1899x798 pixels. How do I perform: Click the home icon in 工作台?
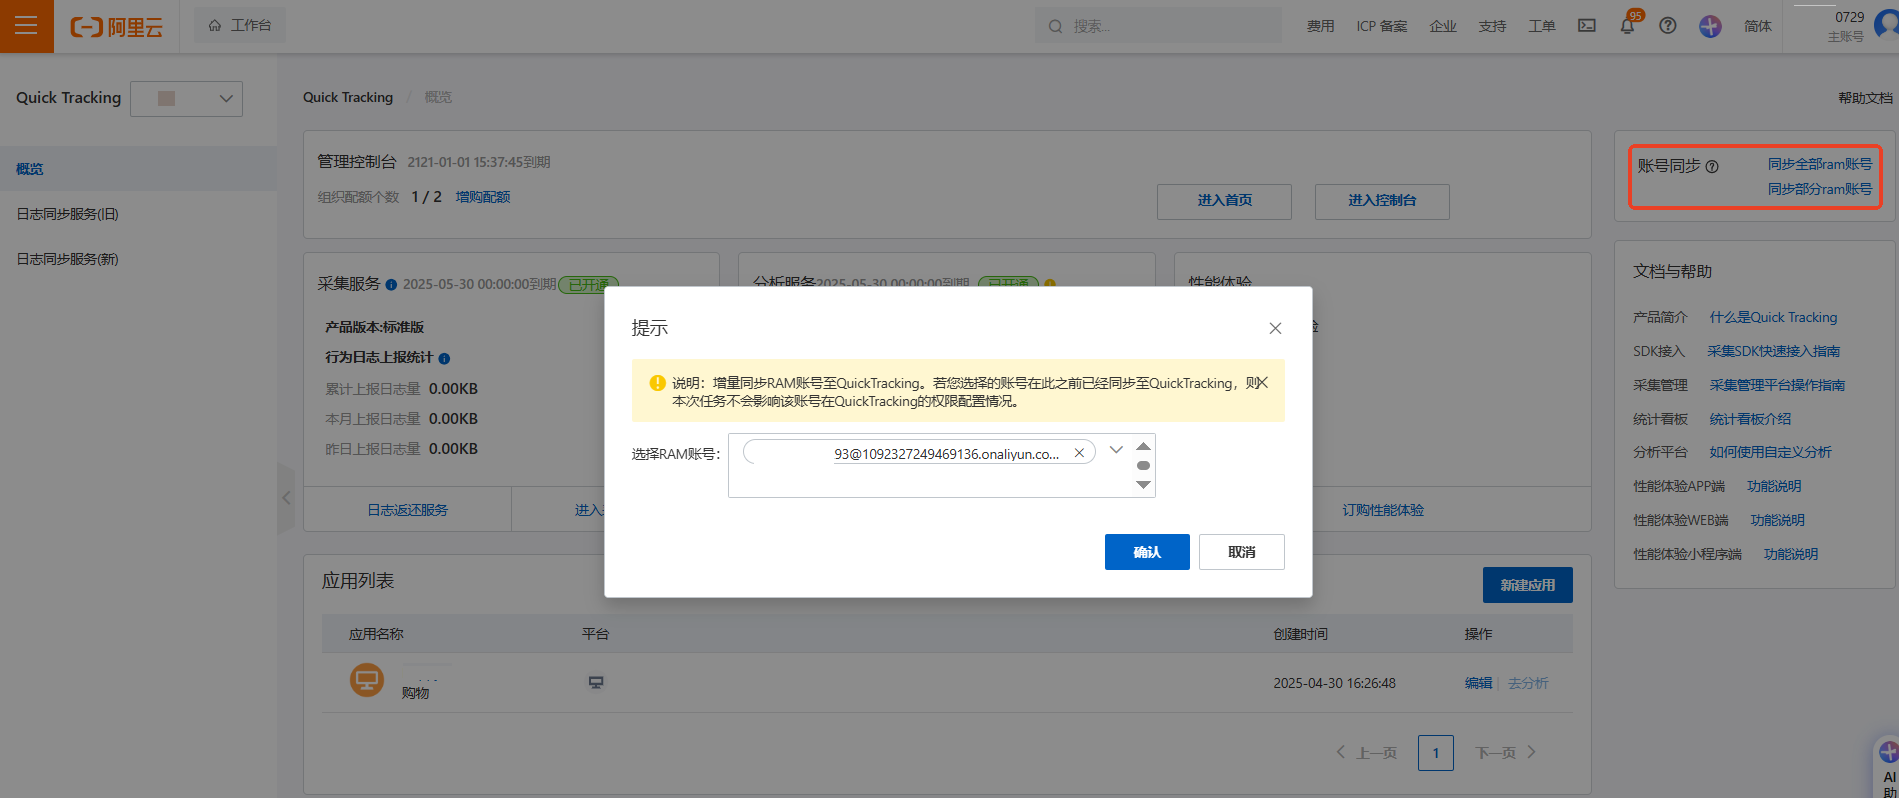click(215, 26)
